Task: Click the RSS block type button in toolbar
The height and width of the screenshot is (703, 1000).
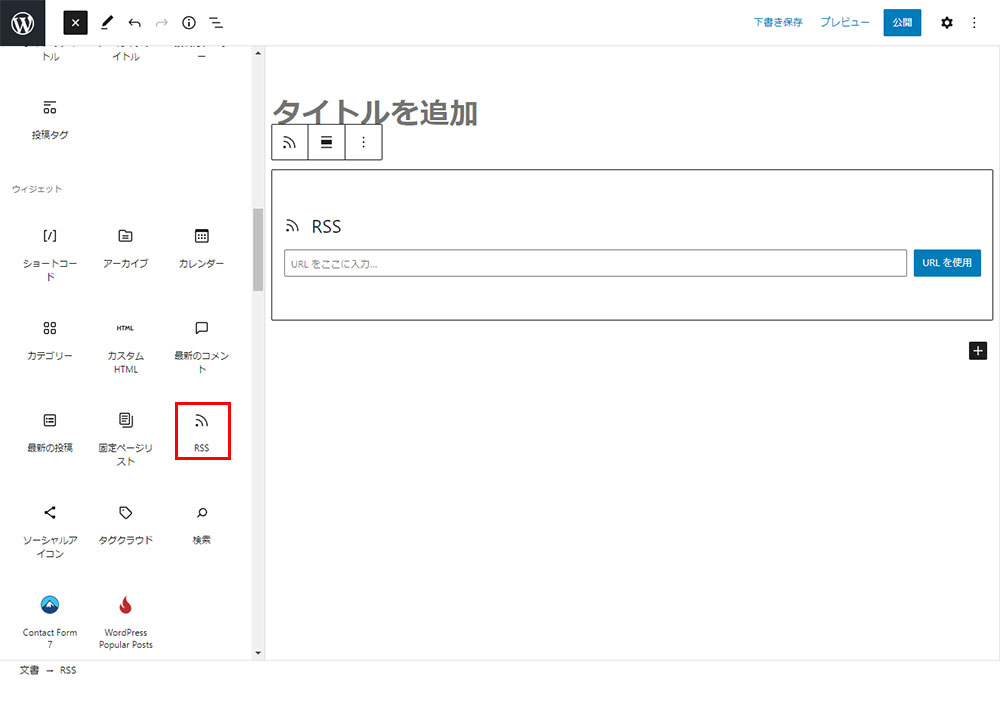Action: coord(290,143)
